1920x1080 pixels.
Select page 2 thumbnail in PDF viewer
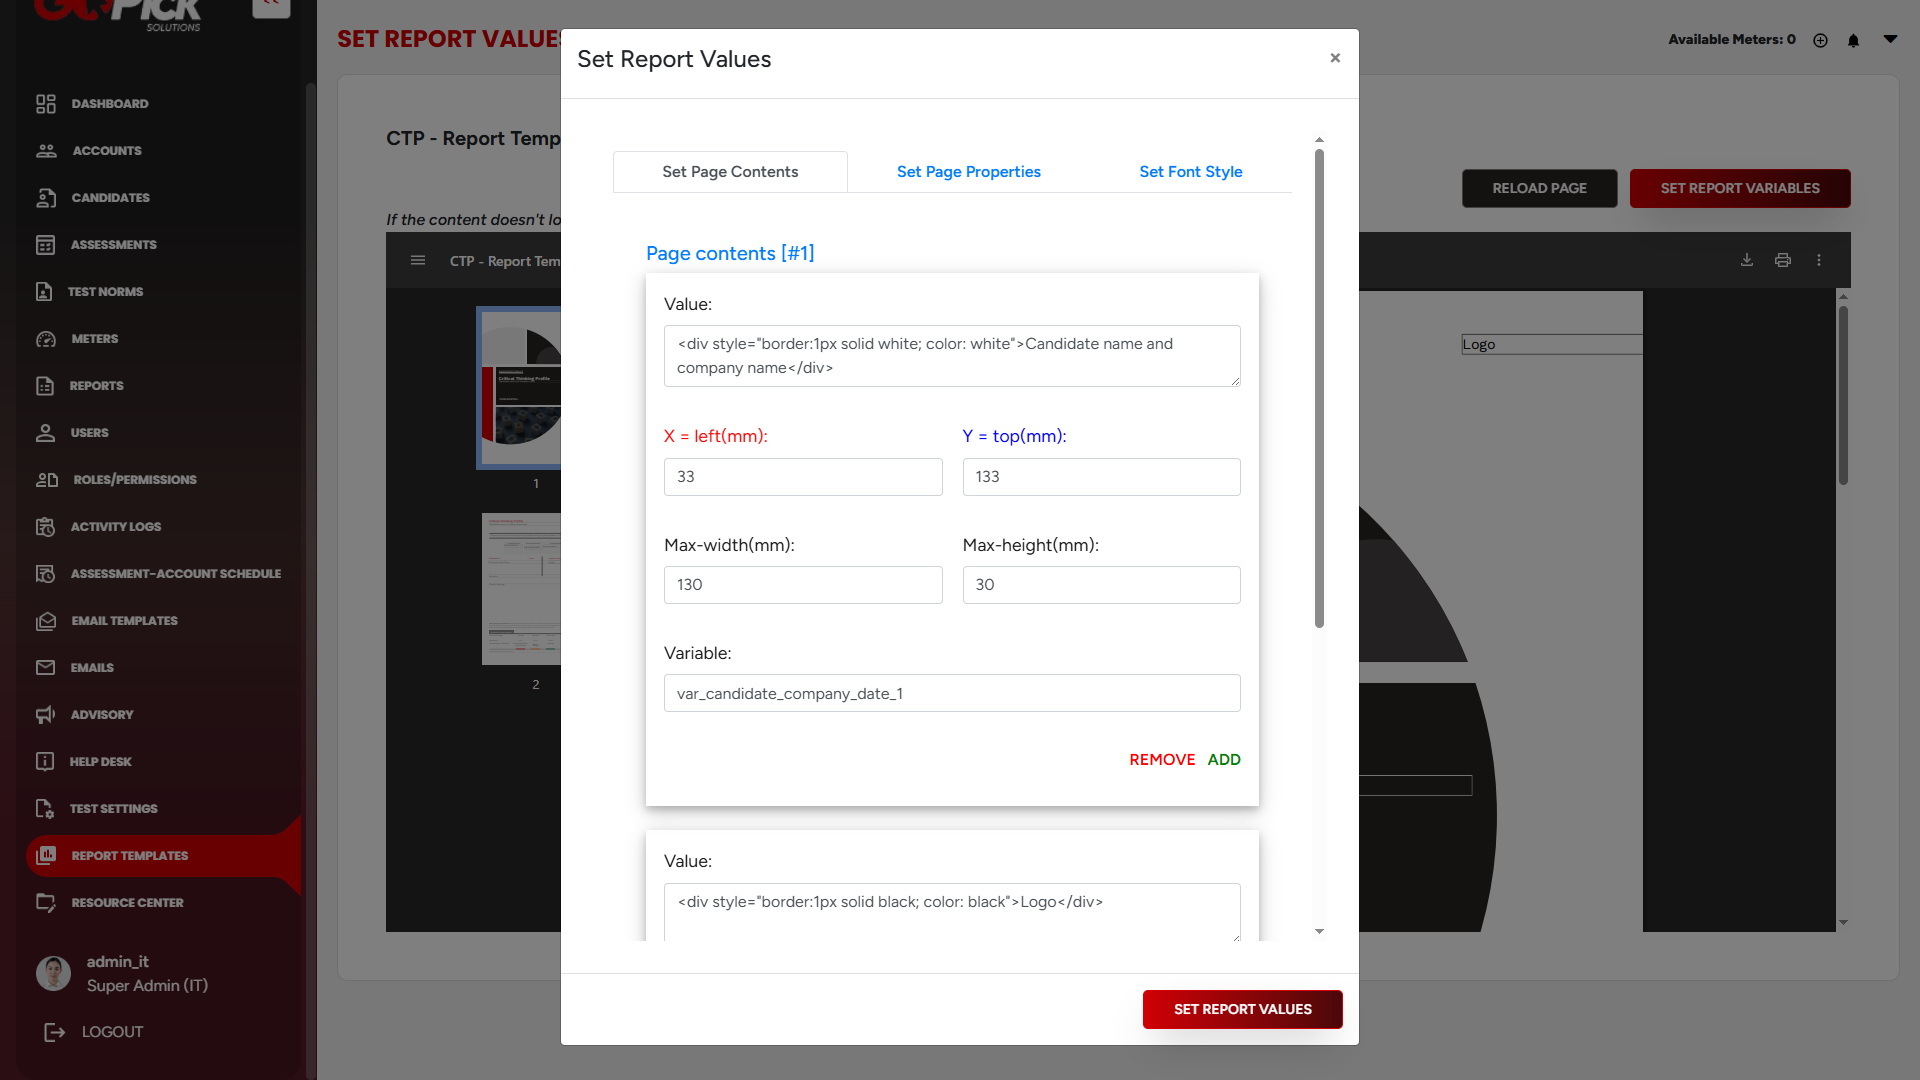[x=522, y=589]
